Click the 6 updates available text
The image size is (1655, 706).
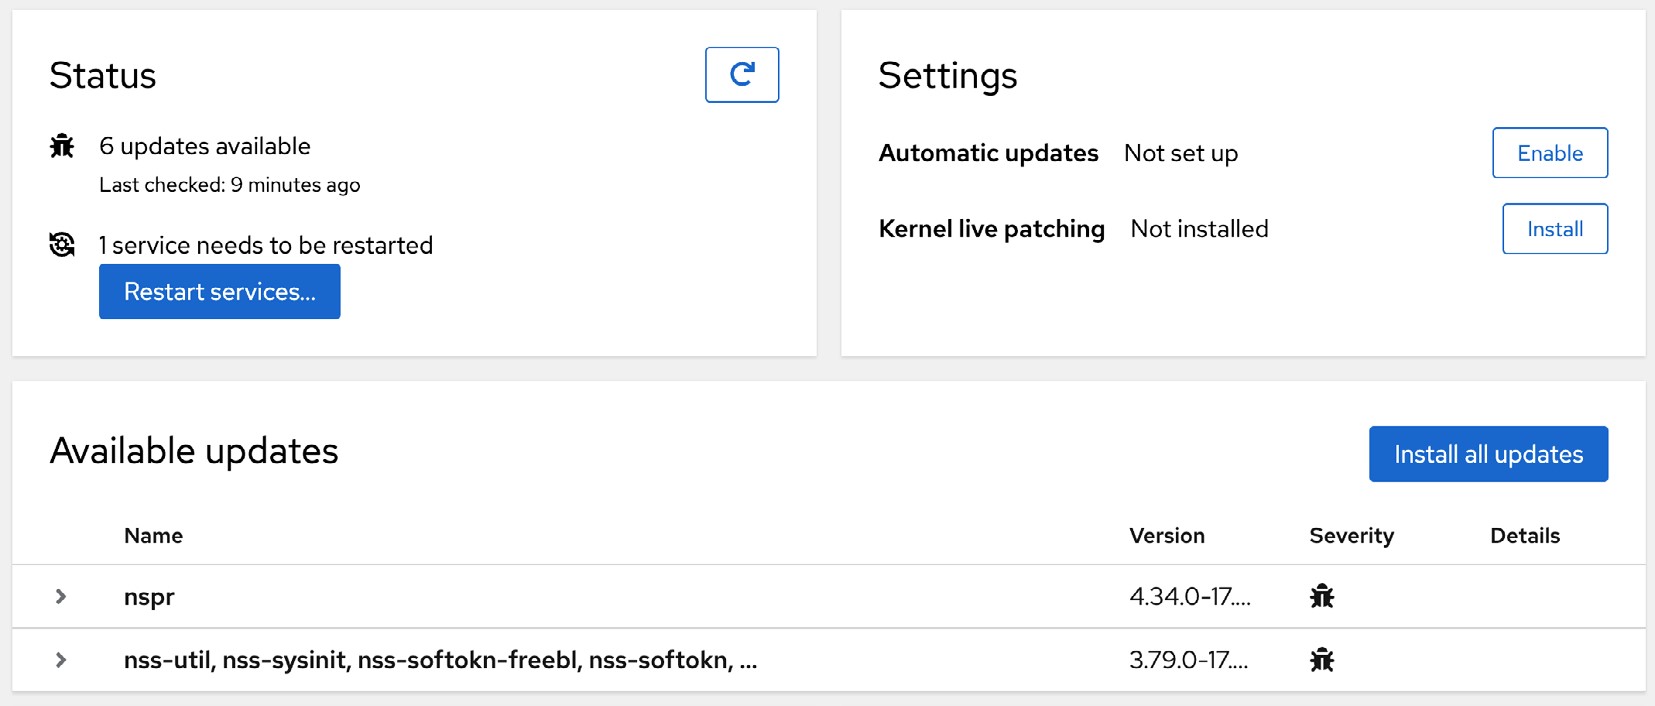205,146
